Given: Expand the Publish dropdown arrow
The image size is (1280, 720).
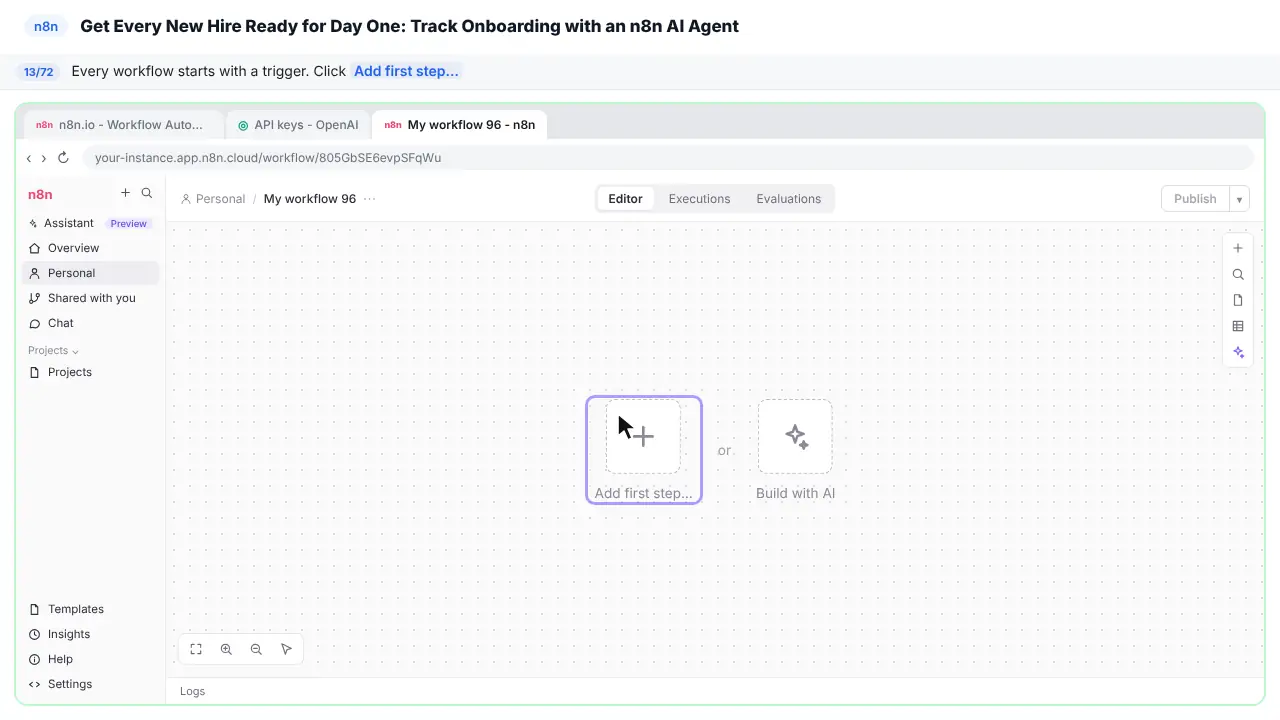Looking at the screenshot, I should pos(1239,199).
